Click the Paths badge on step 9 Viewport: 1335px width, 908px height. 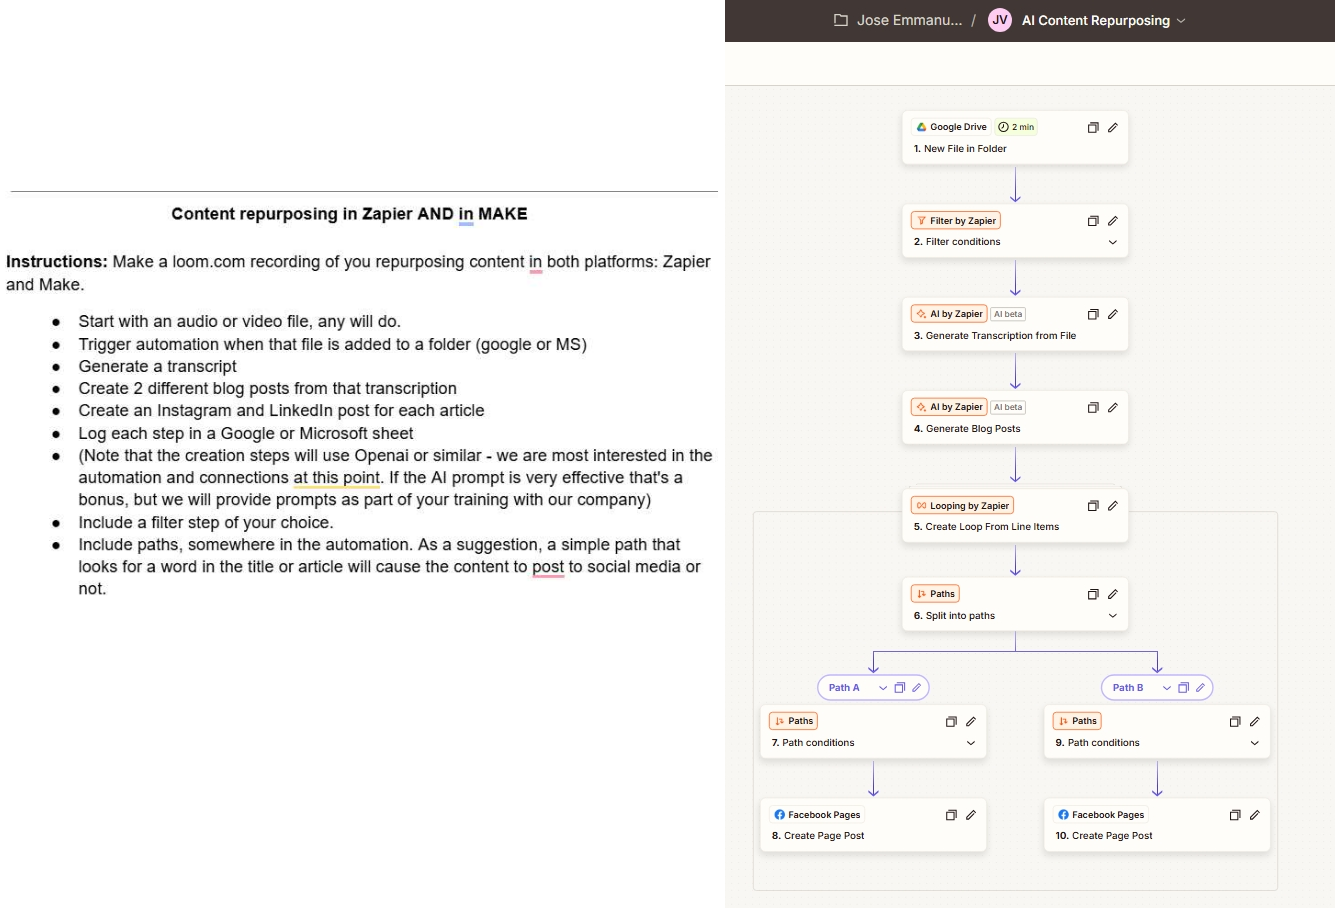pyautogui.click(x=1078, y=721)
